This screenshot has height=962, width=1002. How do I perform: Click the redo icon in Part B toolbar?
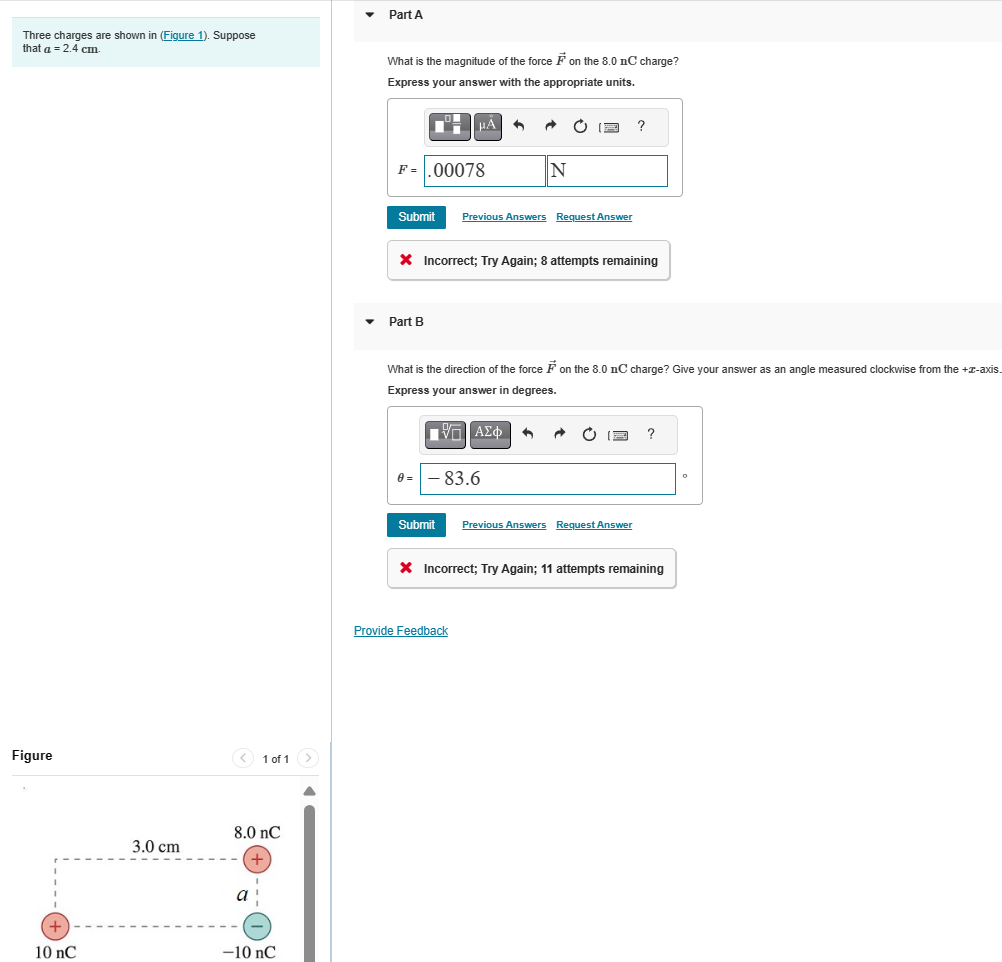(558, 434)
